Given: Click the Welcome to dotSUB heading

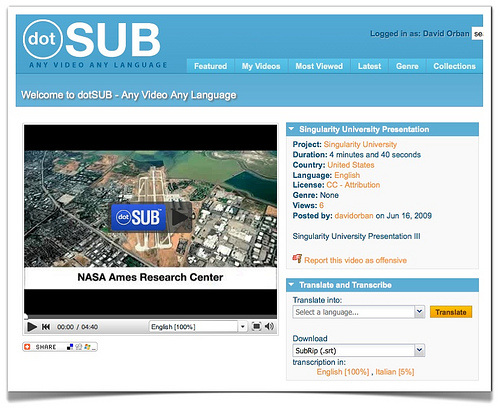Looking at the screenshot, I should [x=129, y=95].
